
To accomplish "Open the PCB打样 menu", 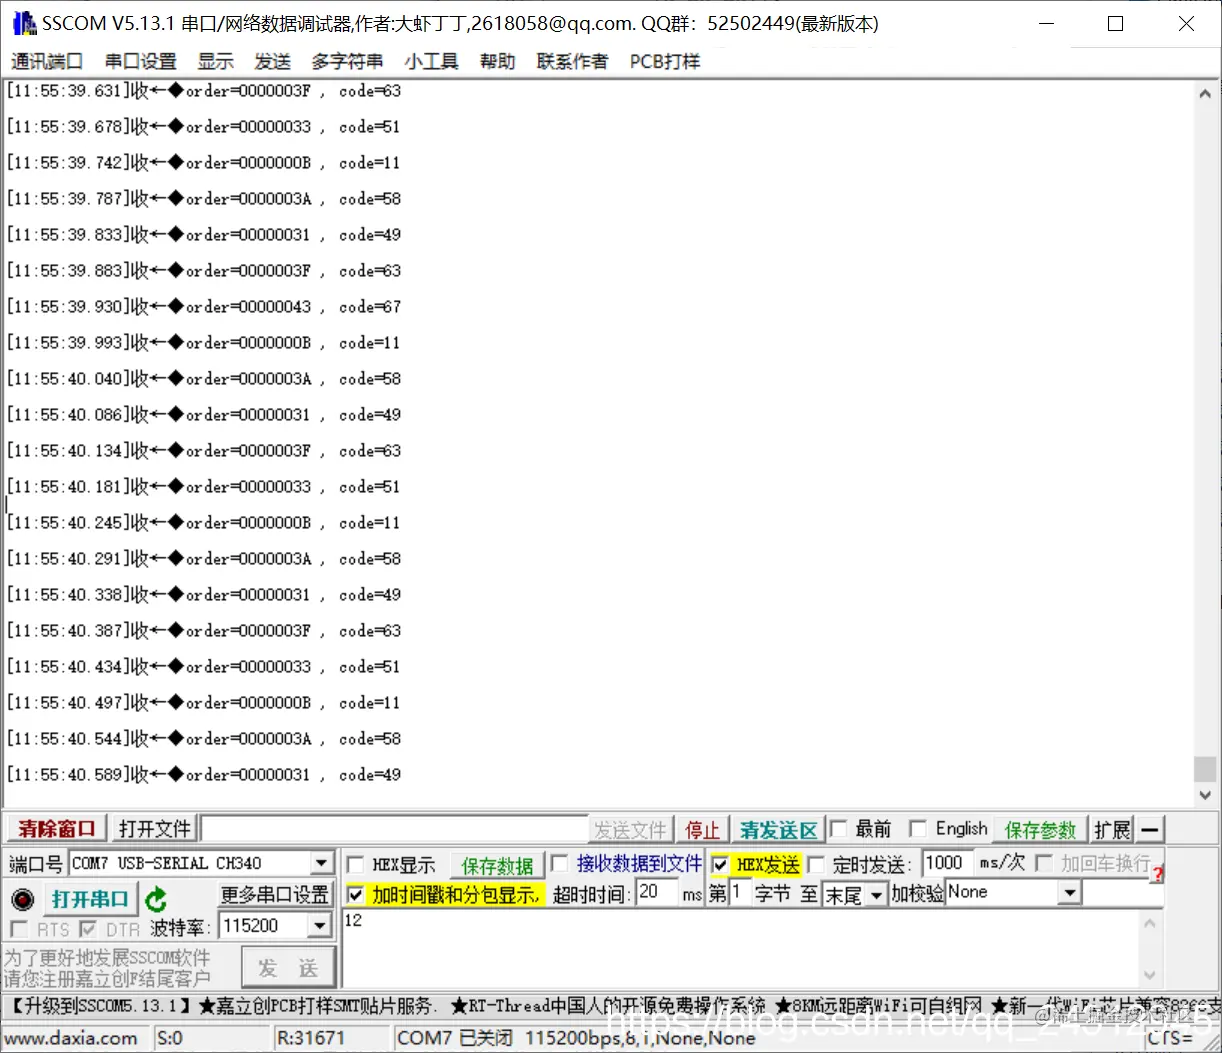I will tap(665, 61).
